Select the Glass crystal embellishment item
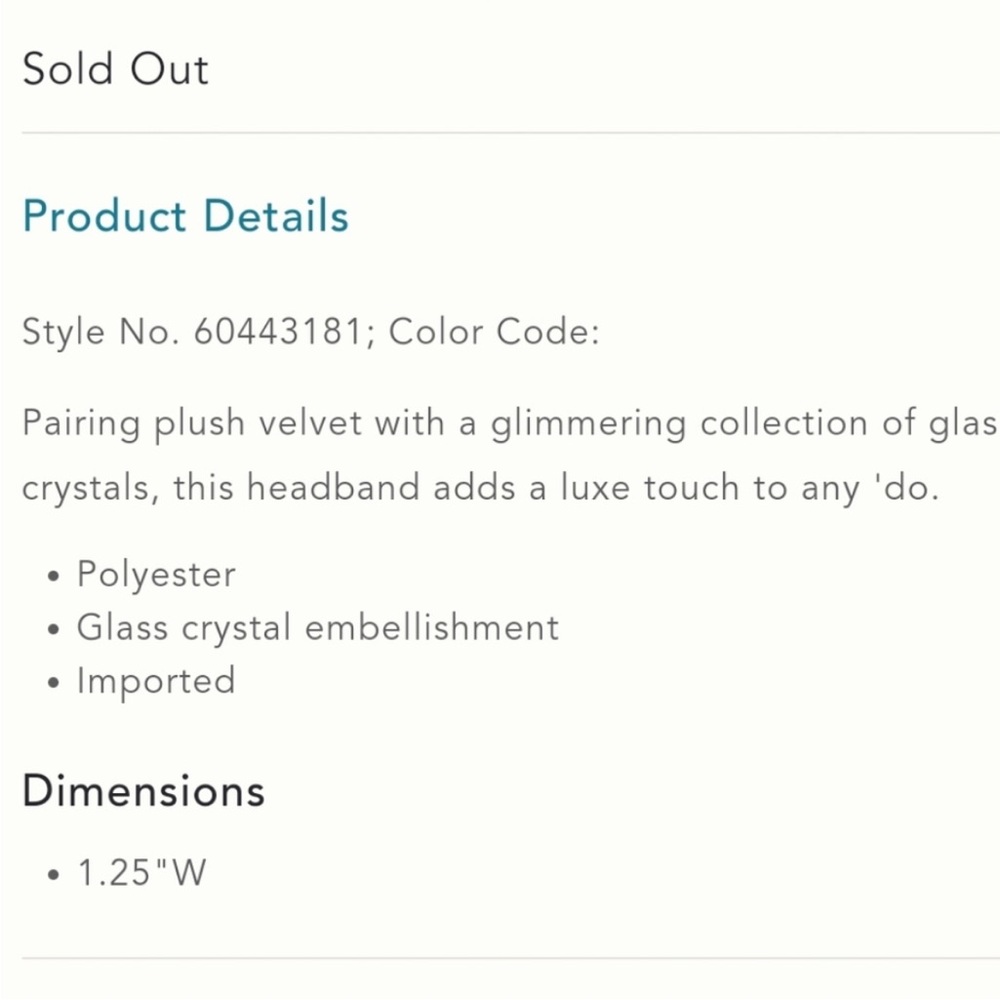 (x=318, y=628)
